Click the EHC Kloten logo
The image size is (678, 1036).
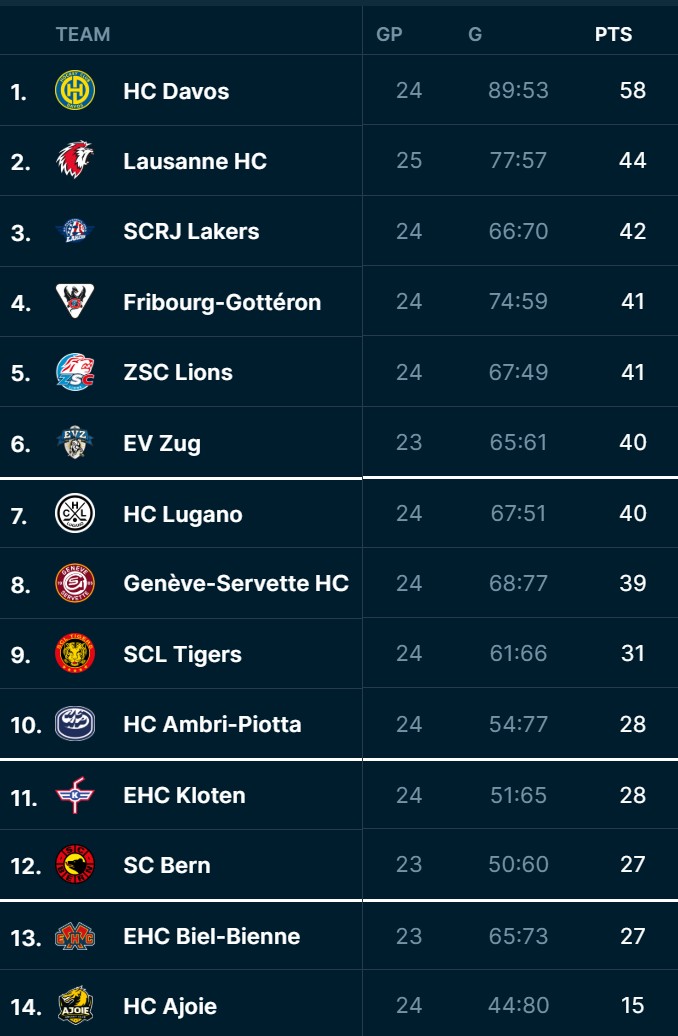click(x=75, y=795)
